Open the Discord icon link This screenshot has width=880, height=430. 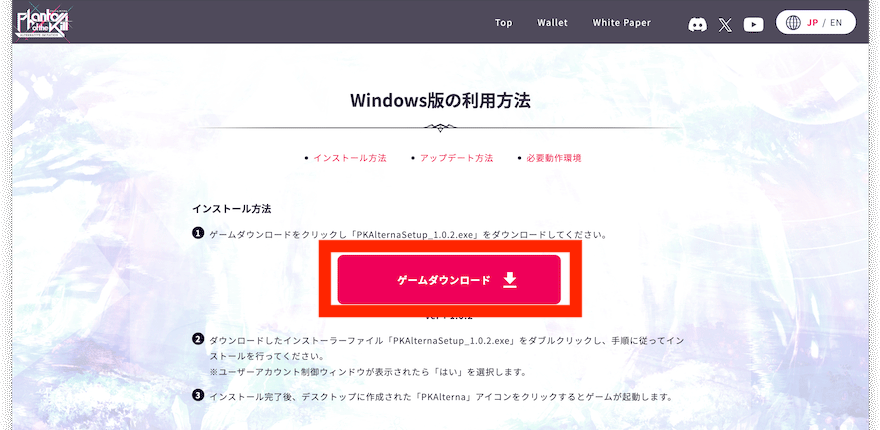[698, 24]
